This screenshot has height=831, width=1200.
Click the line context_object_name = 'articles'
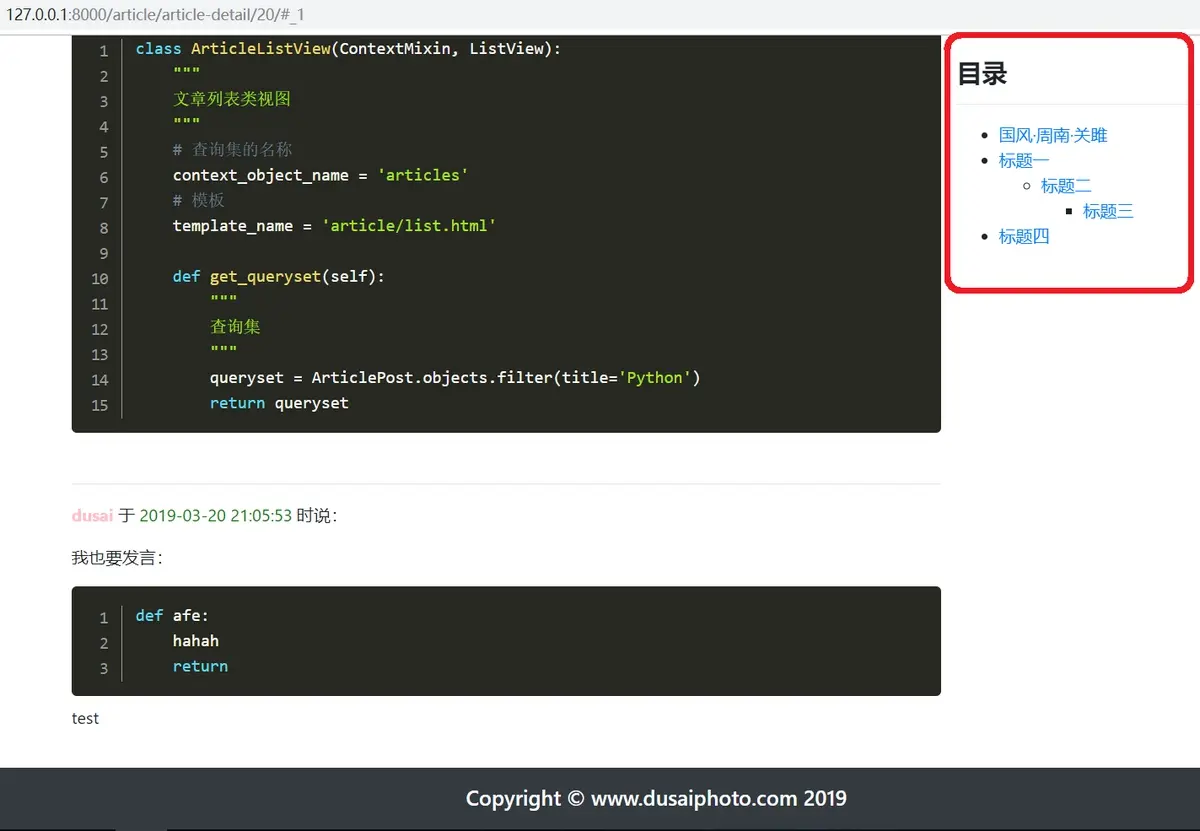point(320,175)
